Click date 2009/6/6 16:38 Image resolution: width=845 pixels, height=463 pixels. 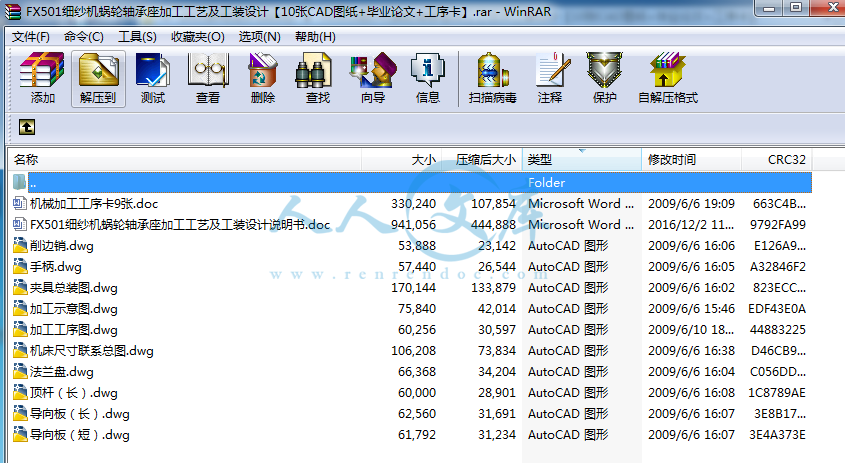tap(691, 351)
